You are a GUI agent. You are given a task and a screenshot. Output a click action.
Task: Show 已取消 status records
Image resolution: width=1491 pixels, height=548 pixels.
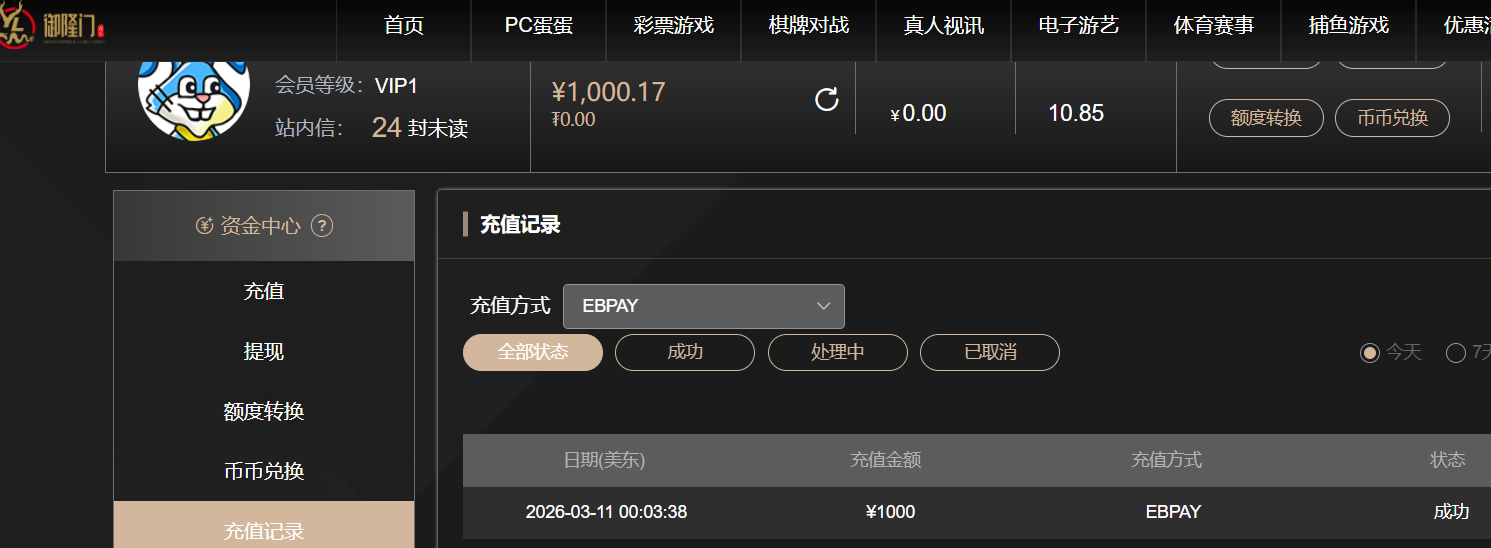989,352
